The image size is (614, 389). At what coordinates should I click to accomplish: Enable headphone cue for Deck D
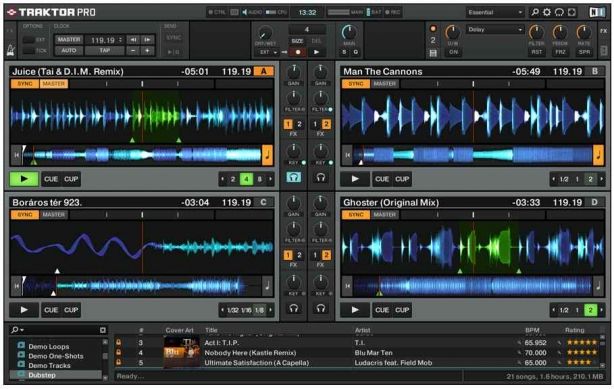pyautogui.click(x=321, y=308)
